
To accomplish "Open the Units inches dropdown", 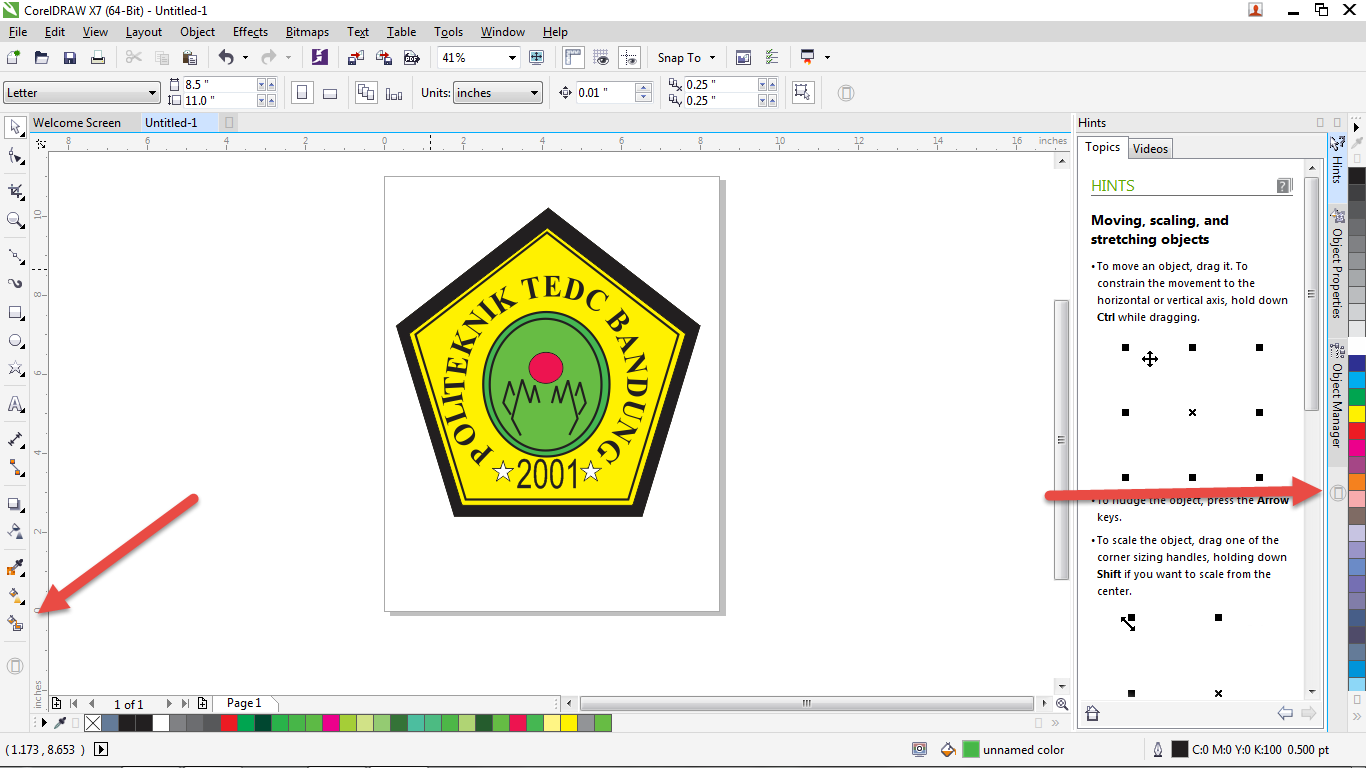I will pyautogui.click(x=535, y=93).
